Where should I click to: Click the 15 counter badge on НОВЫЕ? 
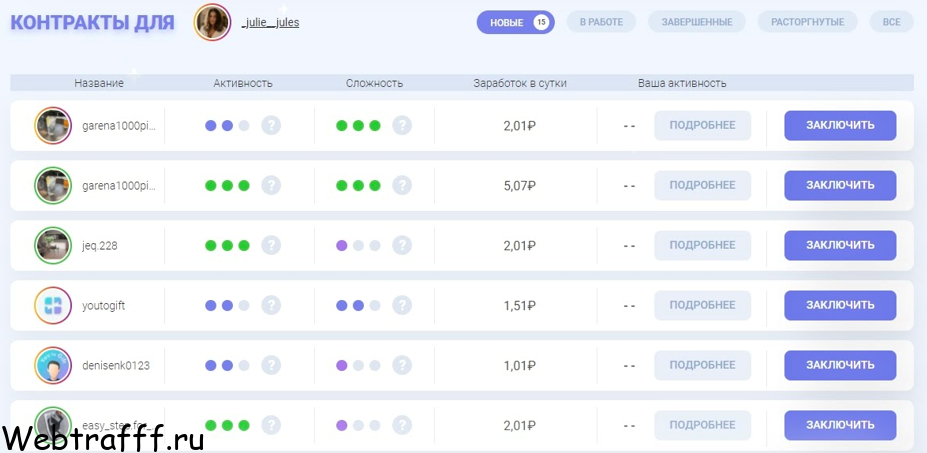(x=541, y=22)
